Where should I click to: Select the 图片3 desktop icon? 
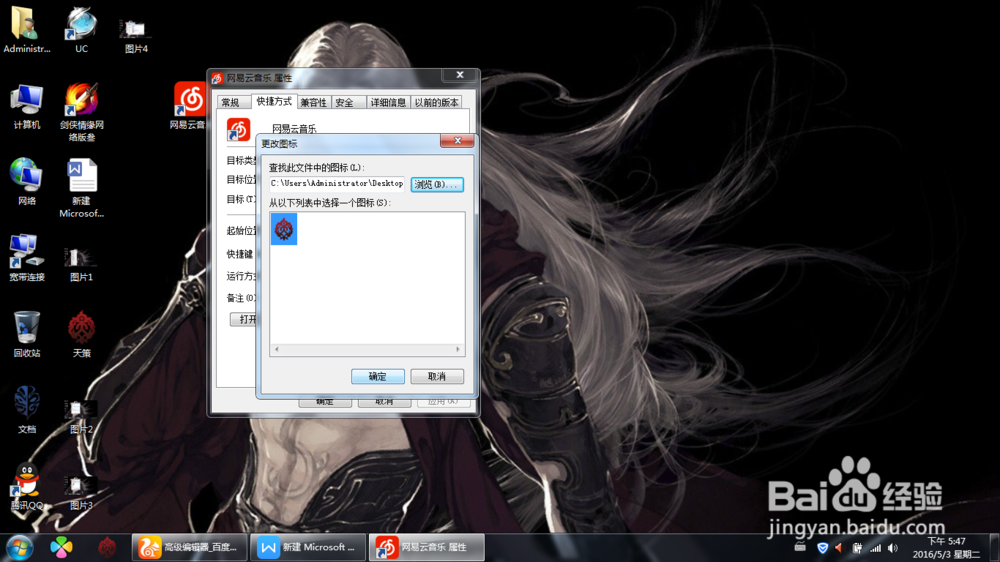tap(81, 493)
